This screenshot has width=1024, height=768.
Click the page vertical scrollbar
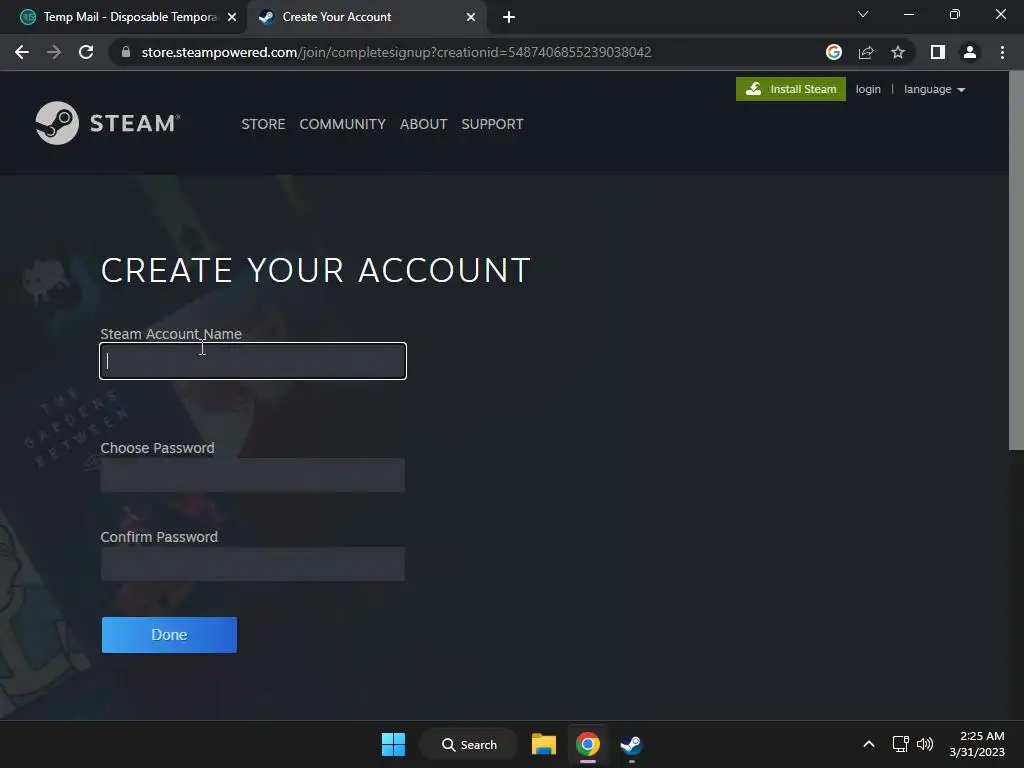1016,261
